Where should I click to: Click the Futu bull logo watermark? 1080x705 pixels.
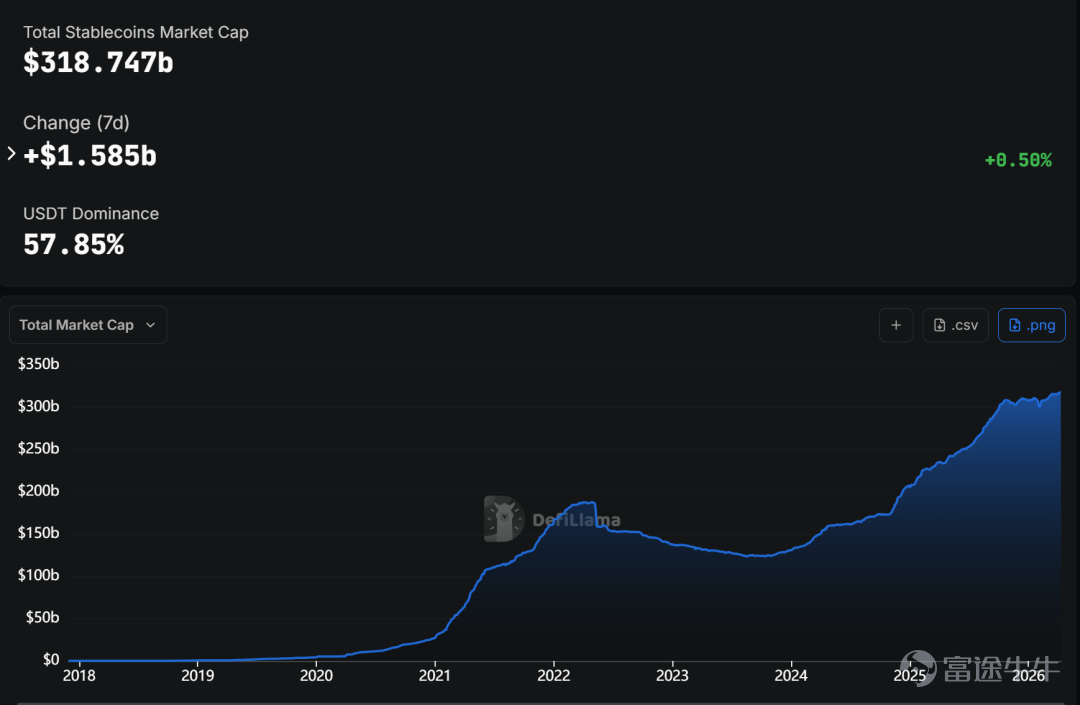[x=918, y=668]
